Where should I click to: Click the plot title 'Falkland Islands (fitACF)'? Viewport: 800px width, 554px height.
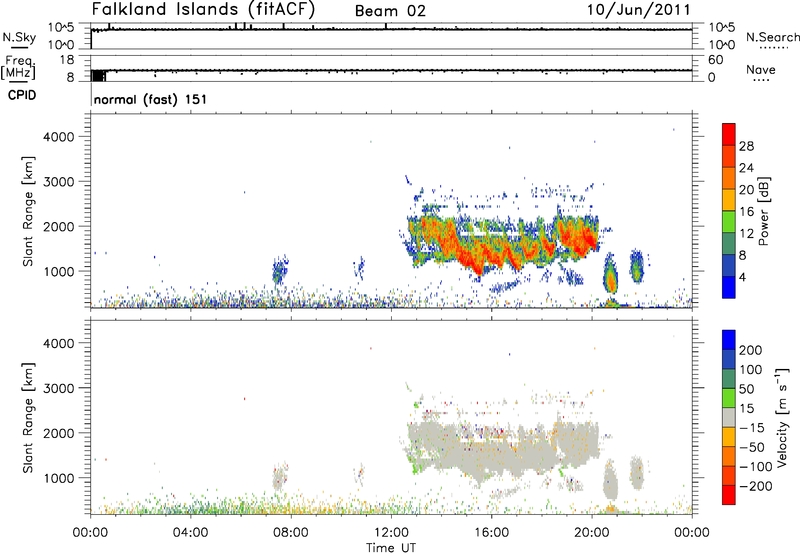[203, 9]
